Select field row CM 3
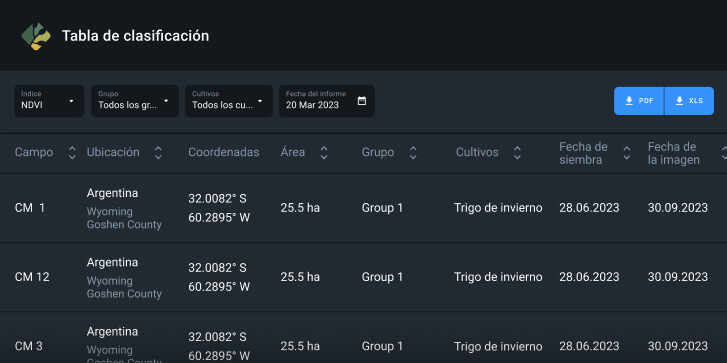 point(364,338)
